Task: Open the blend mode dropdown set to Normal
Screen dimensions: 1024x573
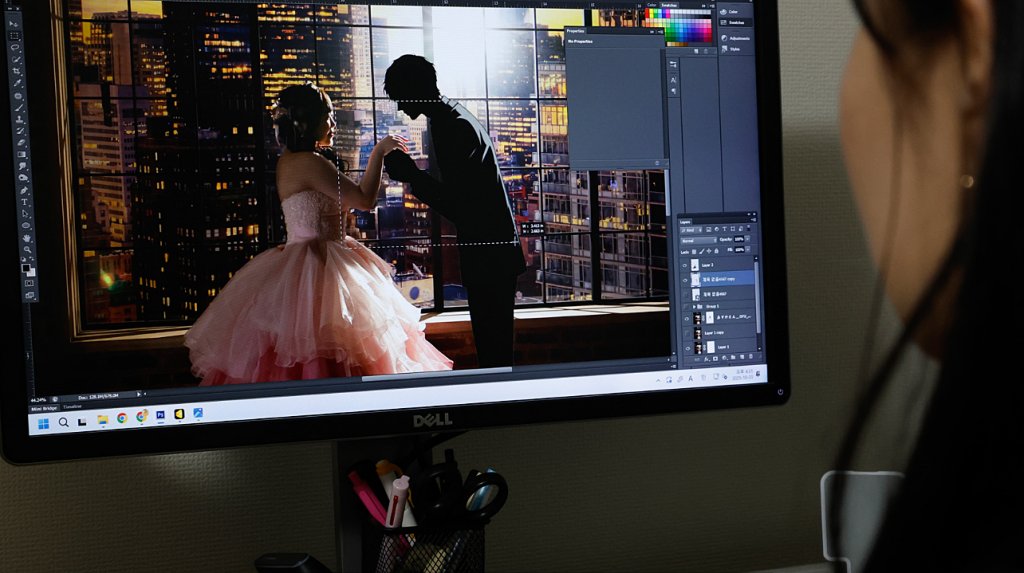Action: [x=693, y=240]
